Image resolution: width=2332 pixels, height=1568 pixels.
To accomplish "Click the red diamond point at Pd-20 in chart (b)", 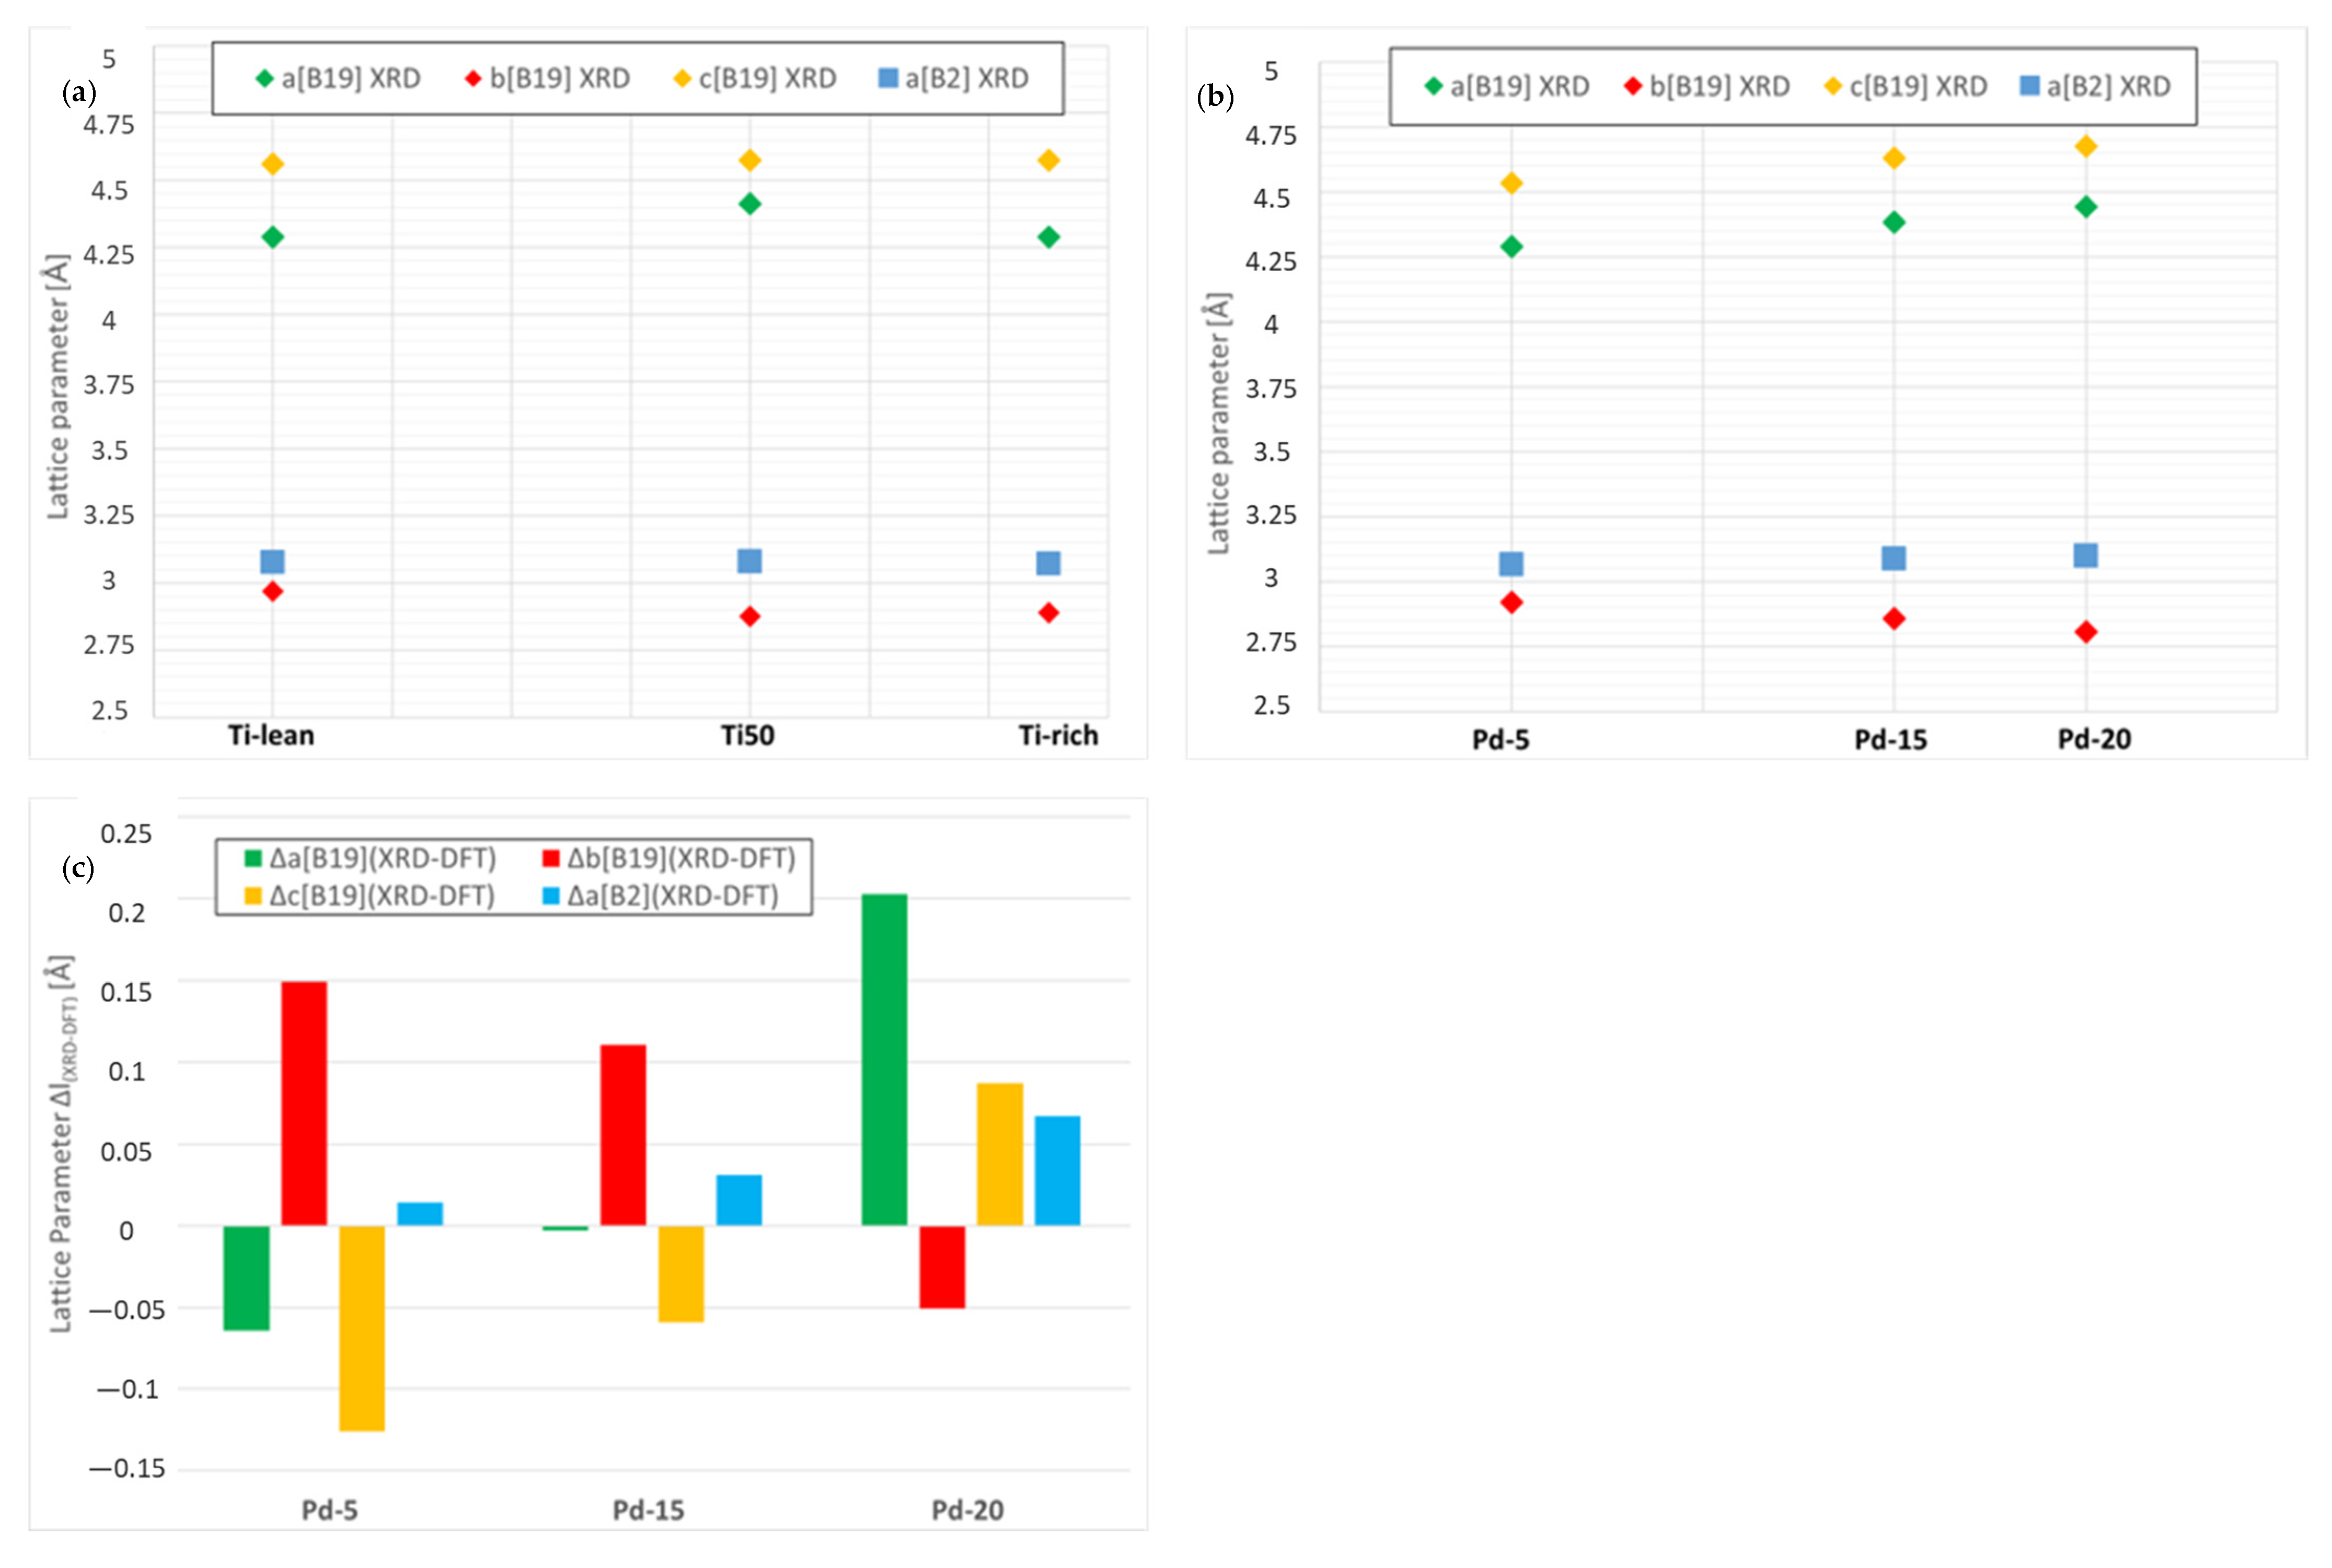I will pos(2085,632).
